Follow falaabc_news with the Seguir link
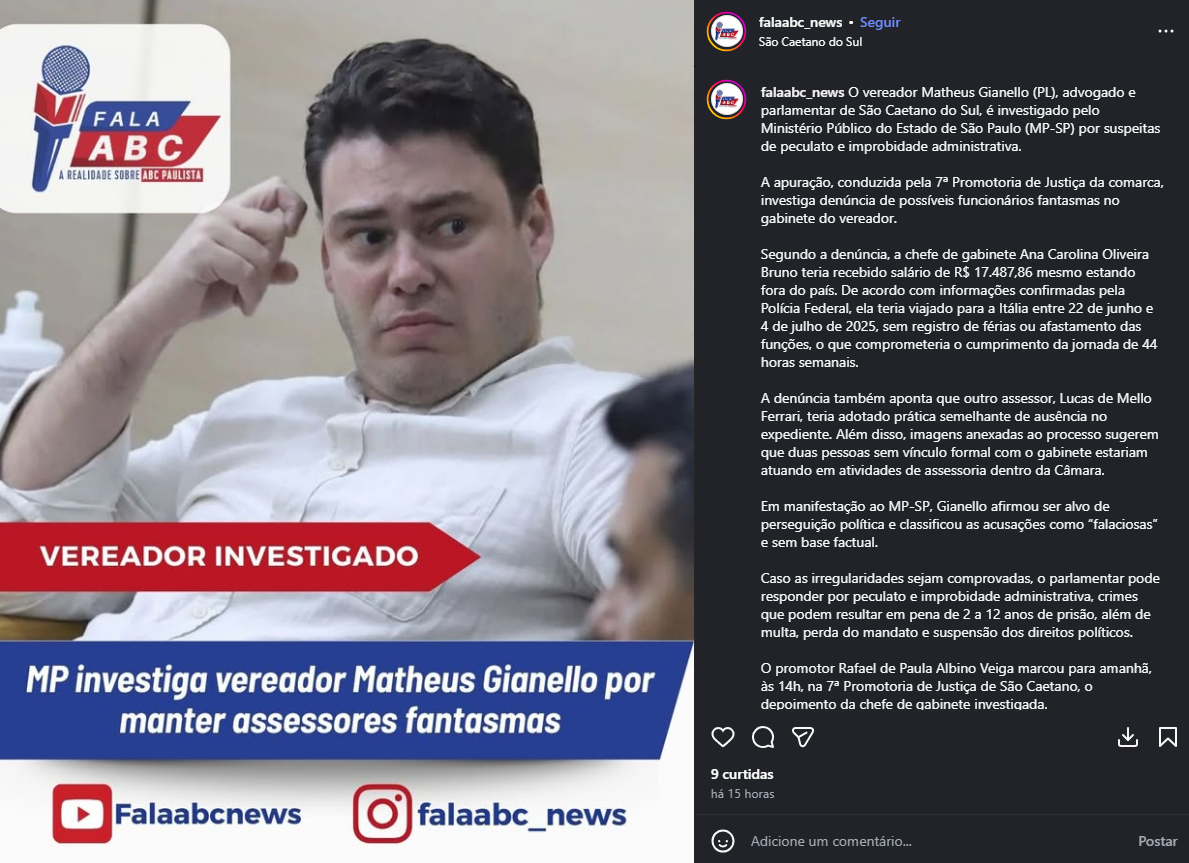1189x863 pixels. [x=880, y=22]
